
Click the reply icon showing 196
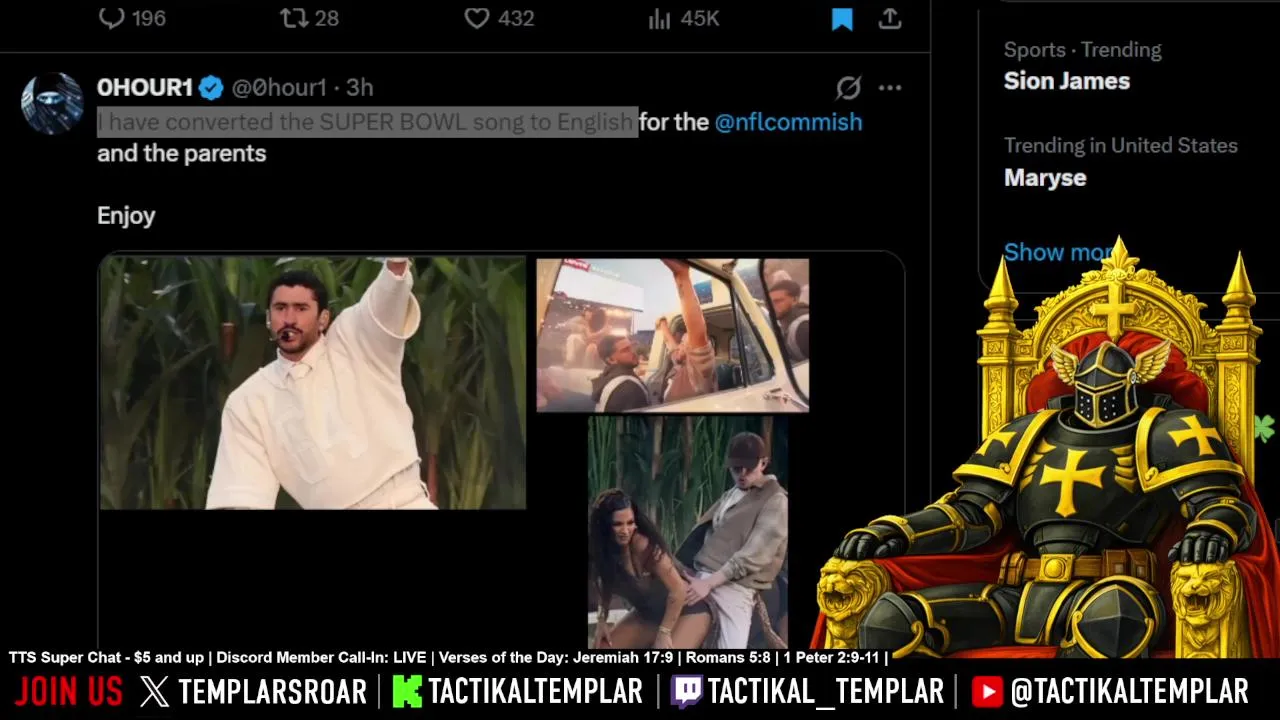click(x=111, y=18)
